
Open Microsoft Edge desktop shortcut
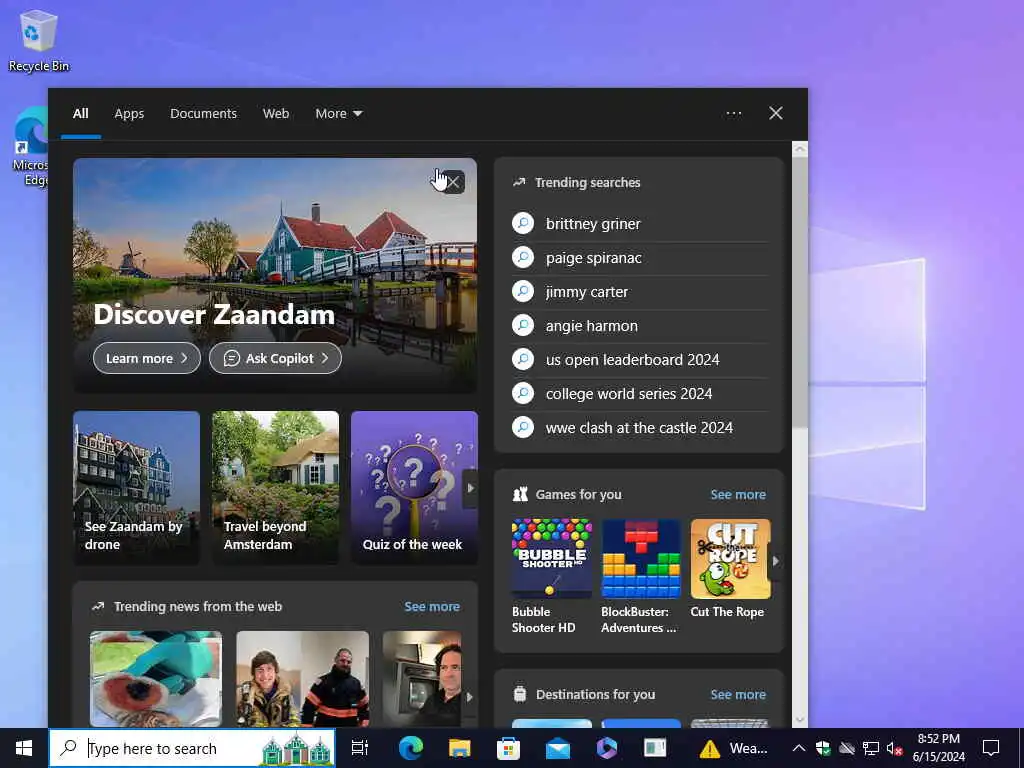(30, 148)
